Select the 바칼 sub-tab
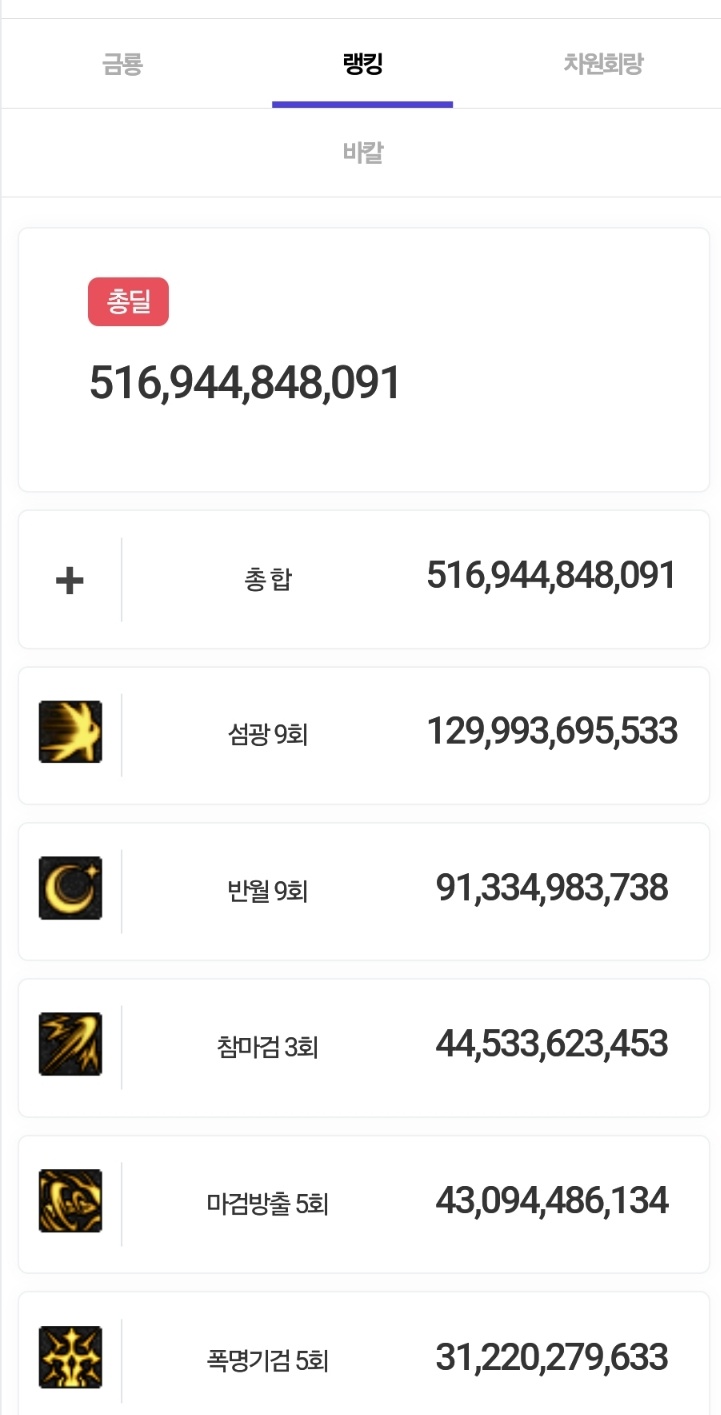Viewport: 721px width, 1415px height. click(x=362, y=153)
